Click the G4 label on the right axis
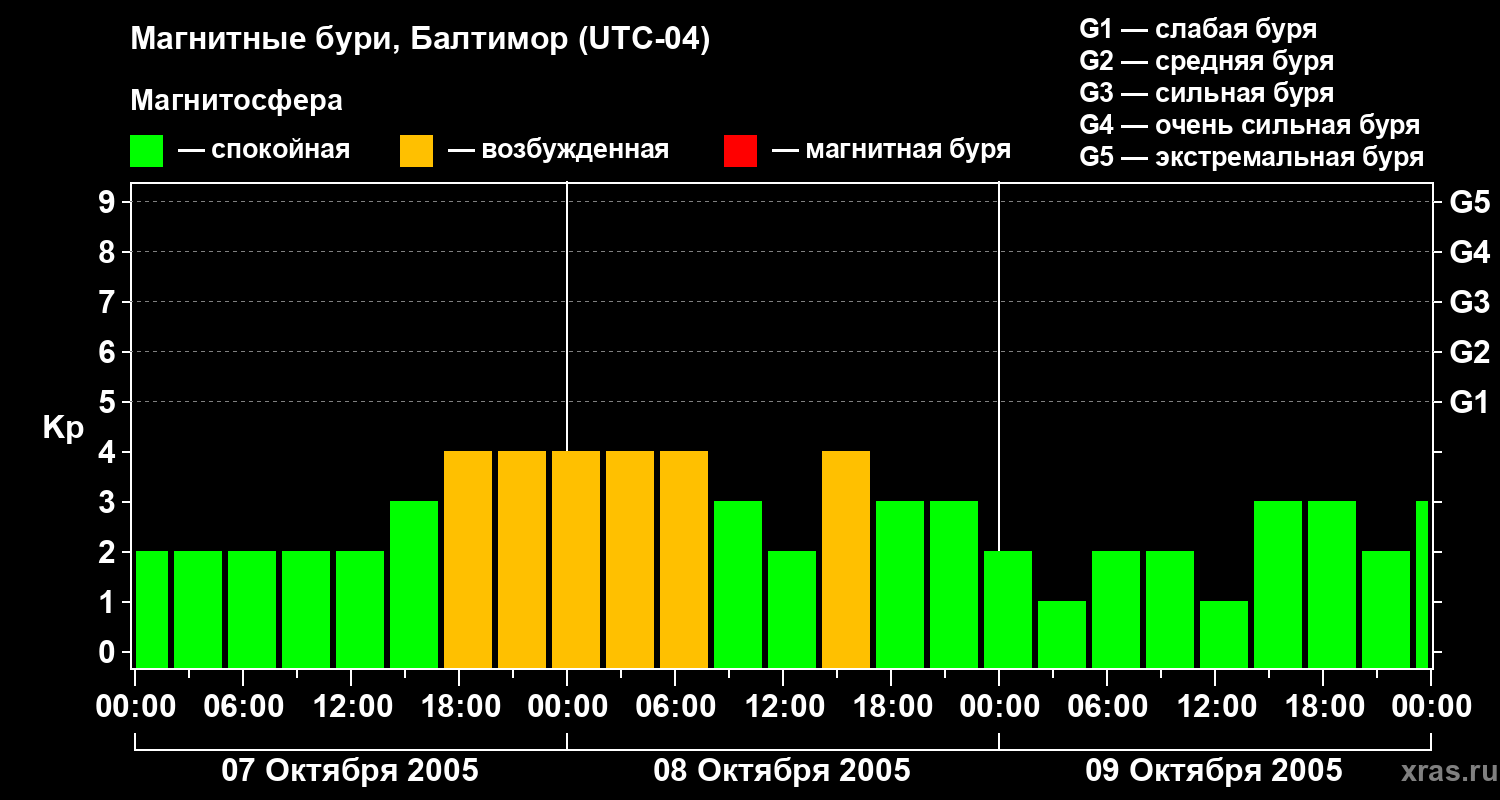Screen dimensions: 1500x800 (x=1470, y=252)
